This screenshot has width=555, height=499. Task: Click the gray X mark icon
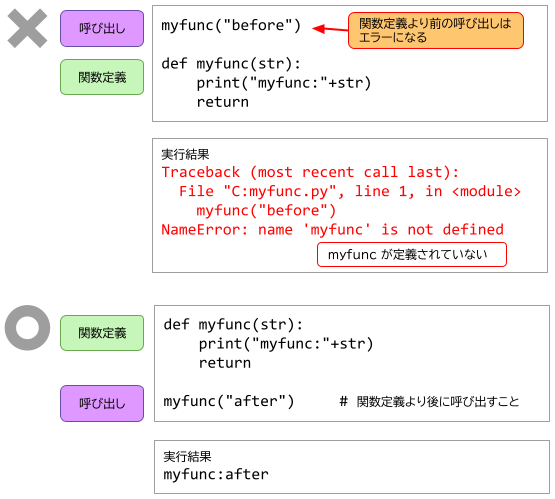pos(27,28)
